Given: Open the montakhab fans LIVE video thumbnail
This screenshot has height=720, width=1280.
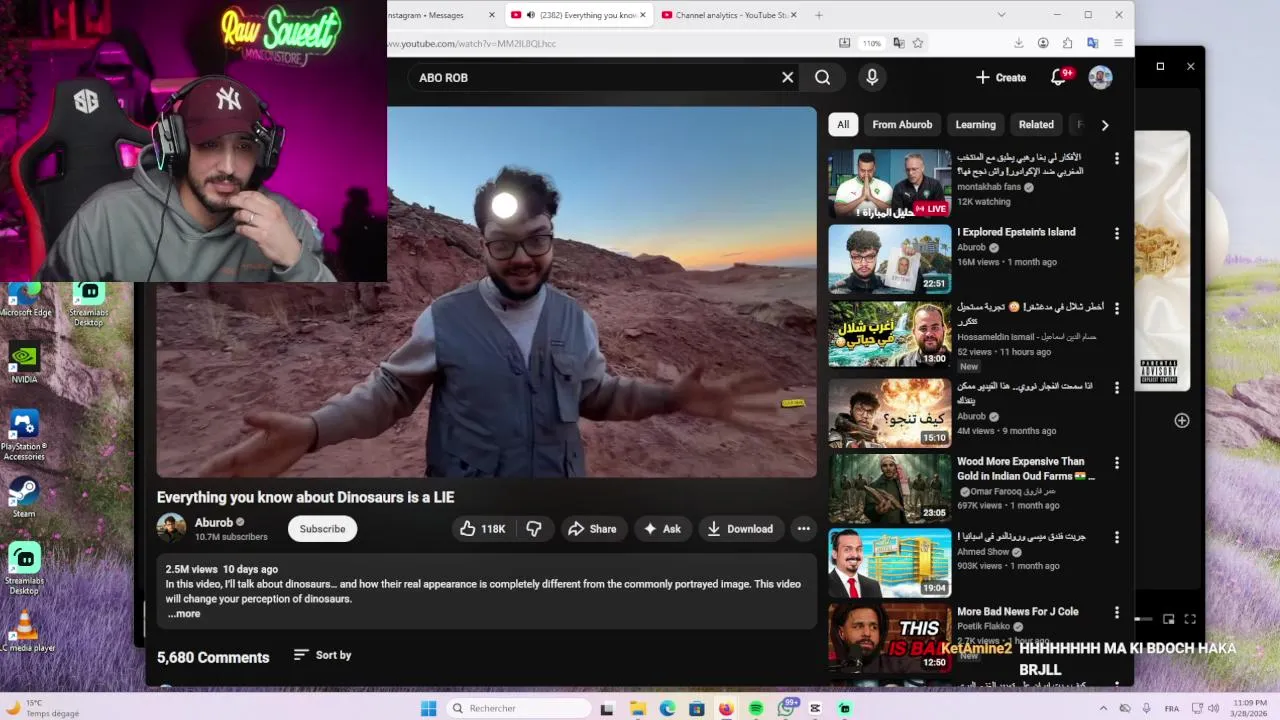Looking at the screenshot, I should coord(889,184).
